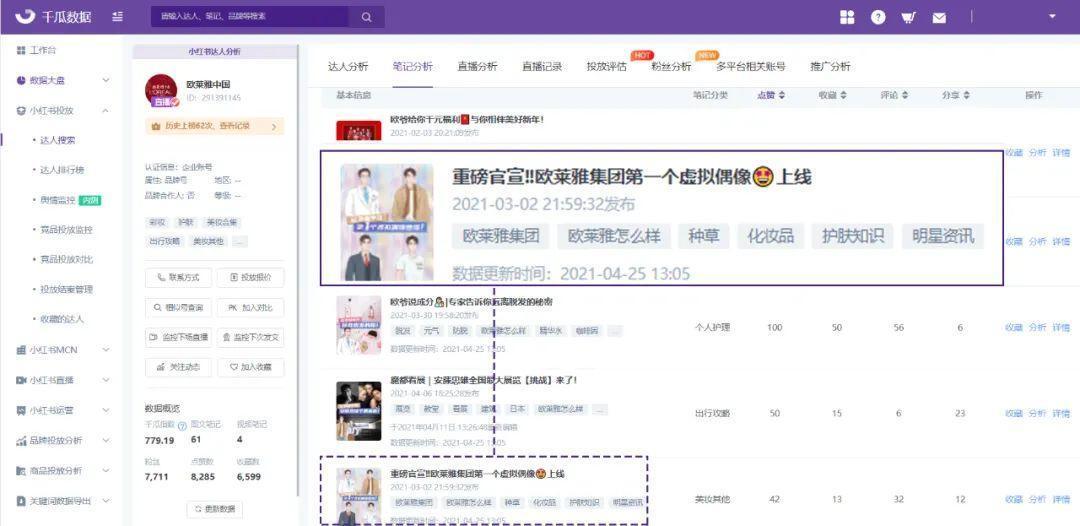Select 达人搜索 in the sidebar

(58, 140)
